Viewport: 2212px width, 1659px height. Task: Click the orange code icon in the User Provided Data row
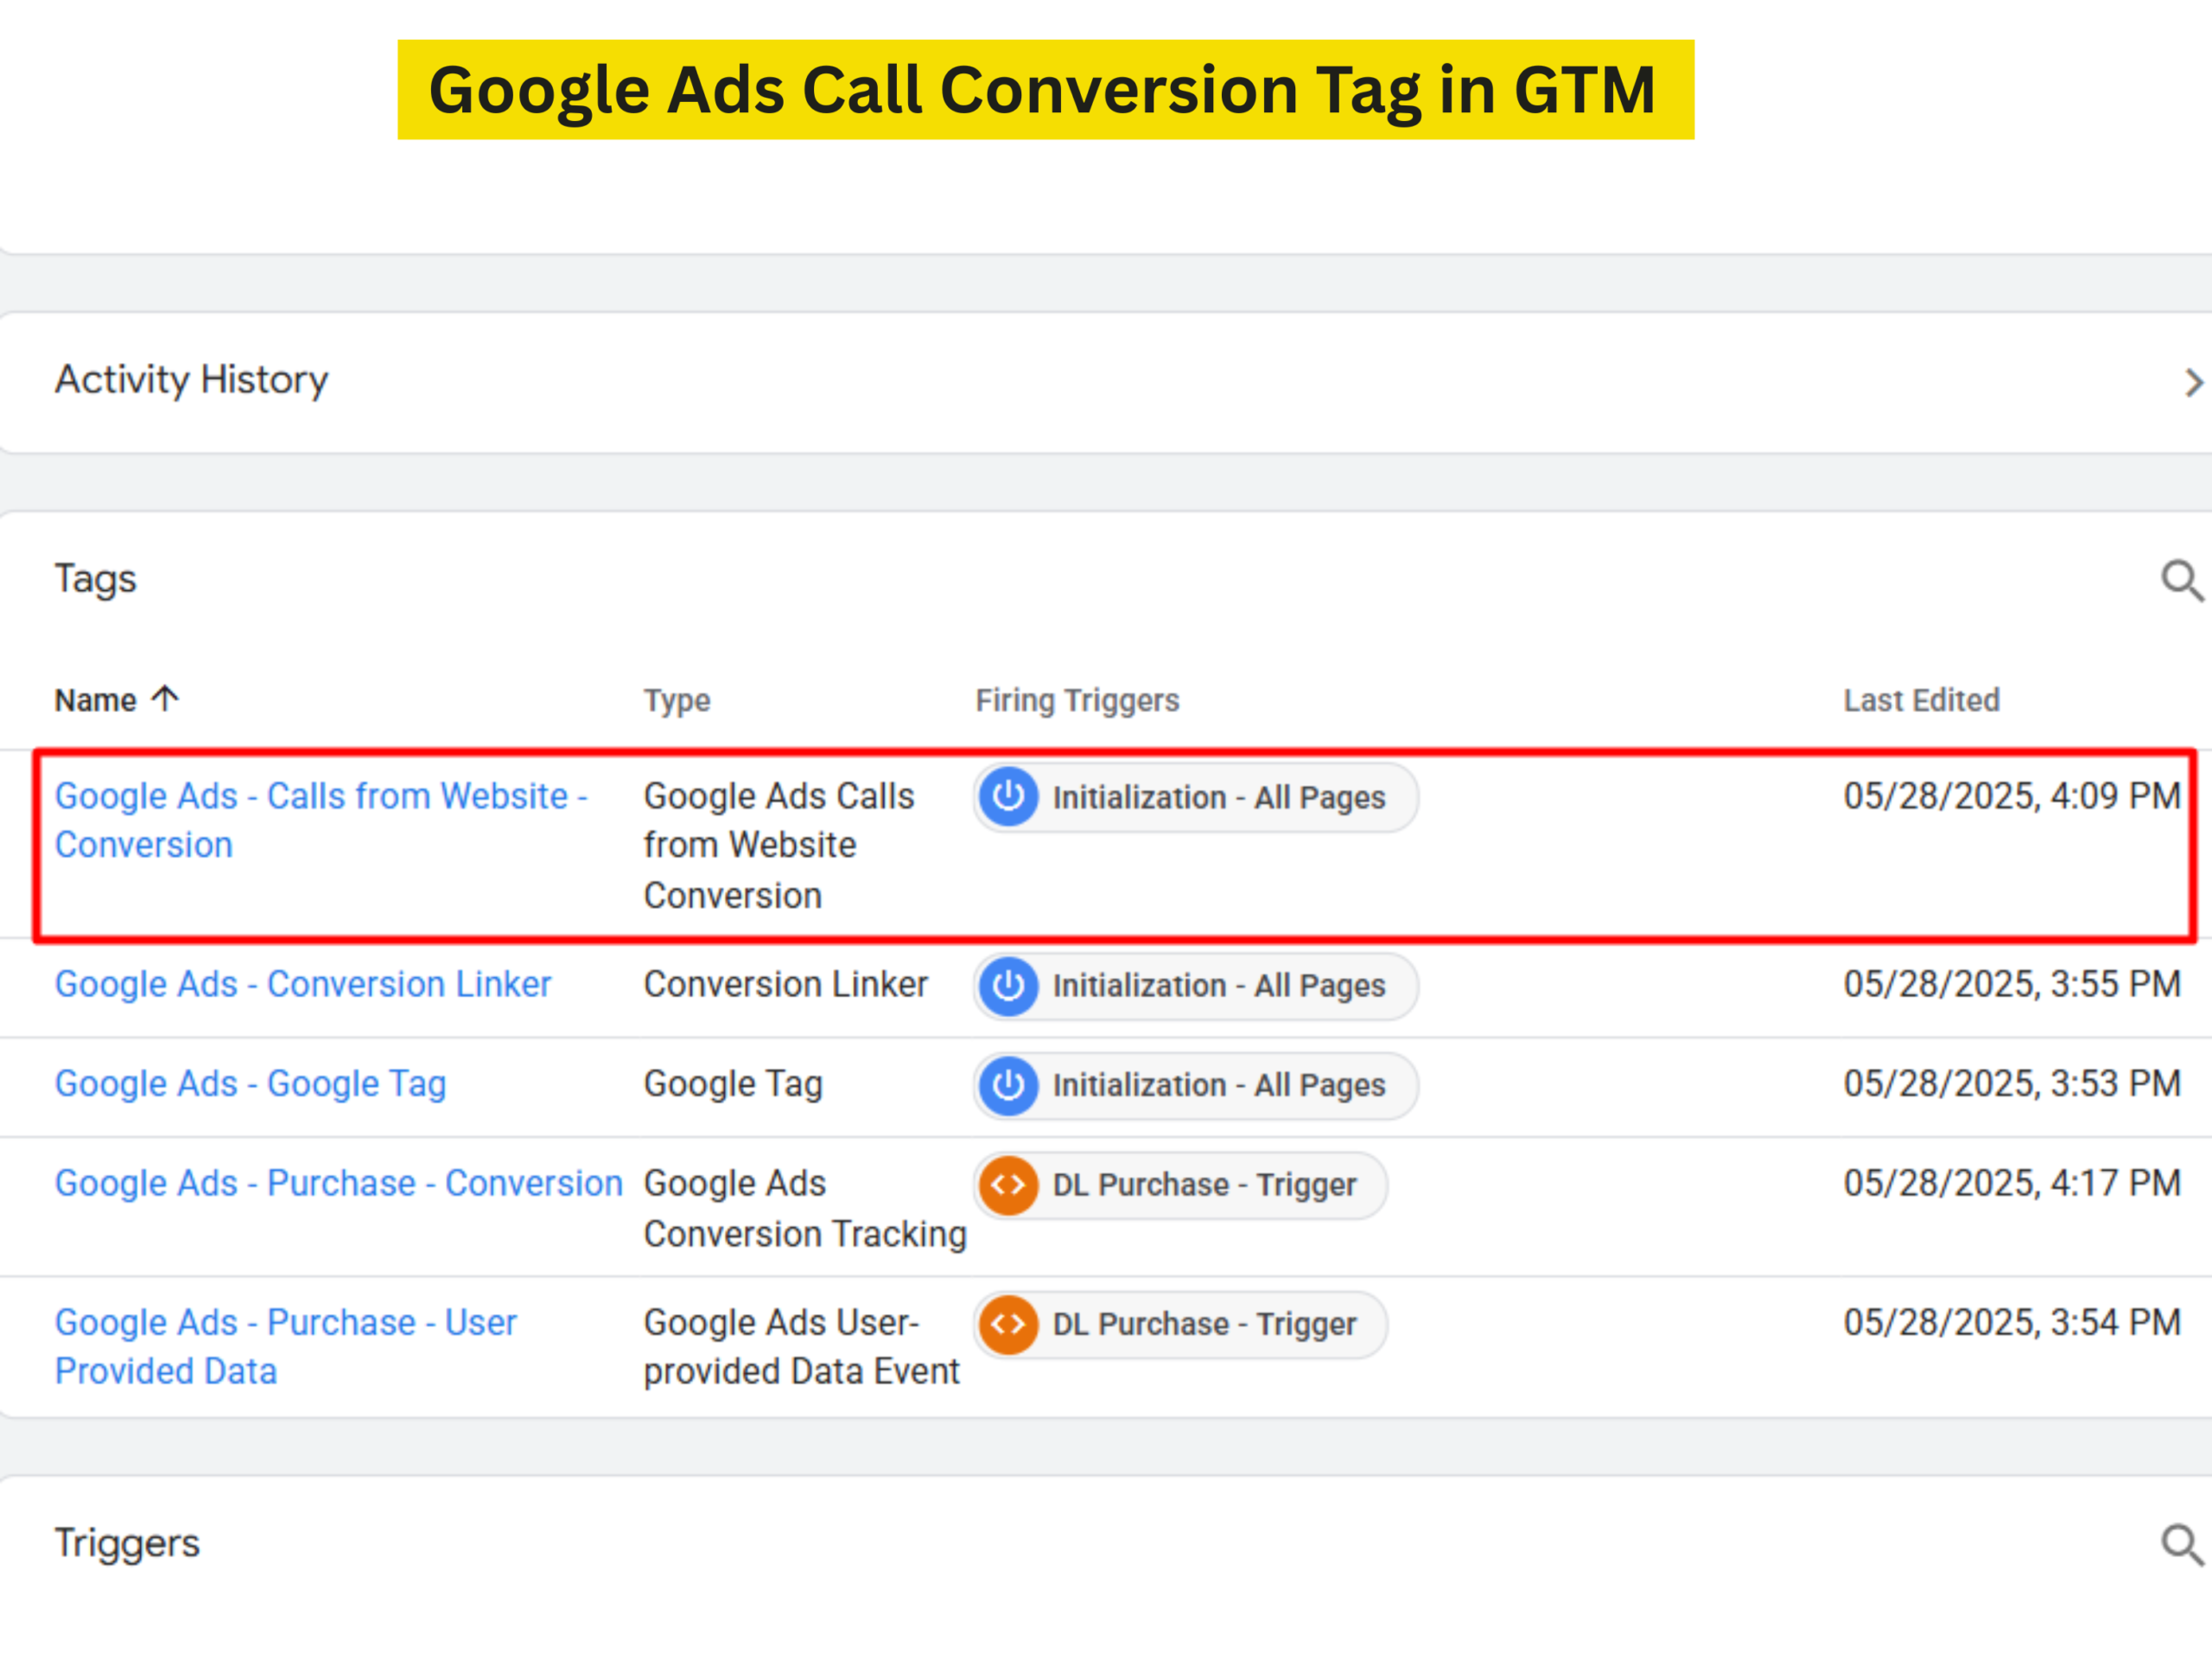point(1008,1324)
